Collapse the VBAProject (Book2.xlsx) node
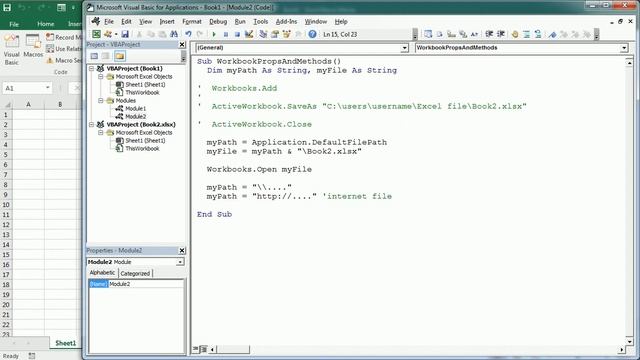The height and width of the screenshot is (360, 640). 92,124
